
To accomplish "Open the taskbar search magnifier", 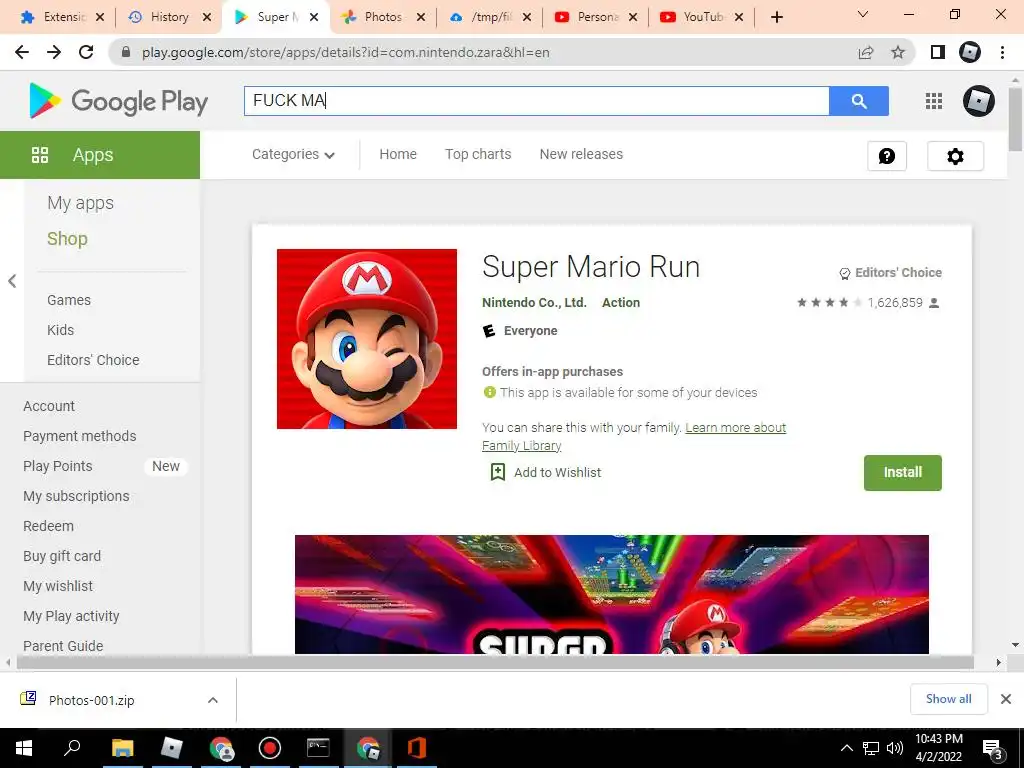I will coord(72,748).
